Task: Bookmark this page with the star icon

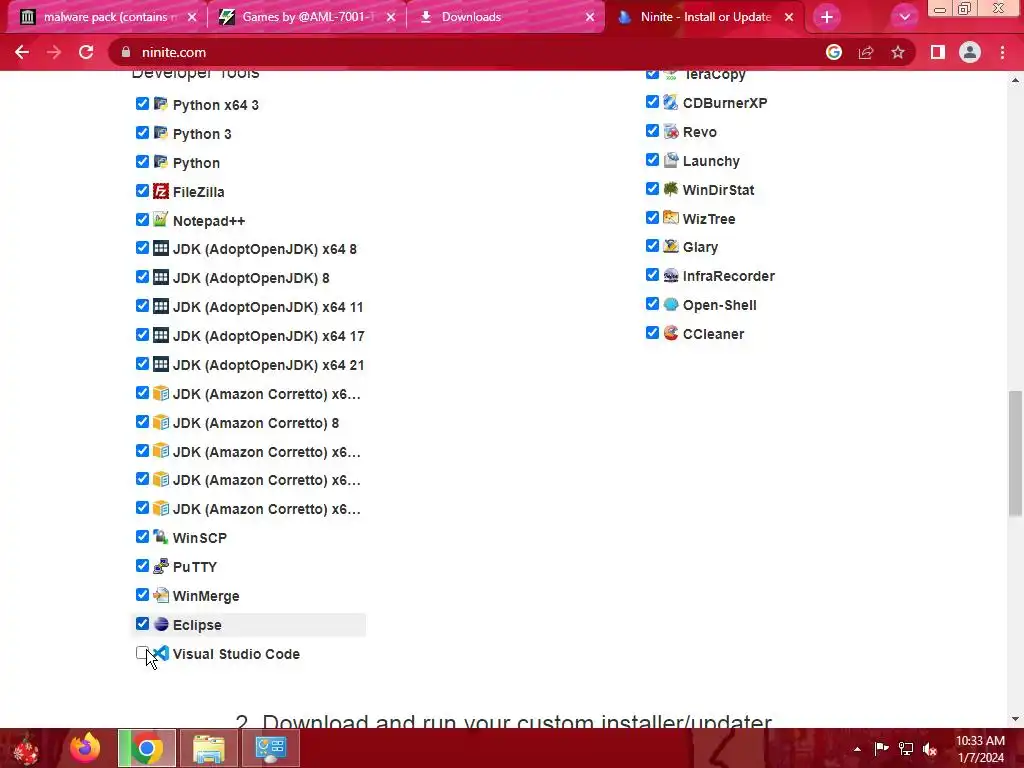Action: [898, 52]
